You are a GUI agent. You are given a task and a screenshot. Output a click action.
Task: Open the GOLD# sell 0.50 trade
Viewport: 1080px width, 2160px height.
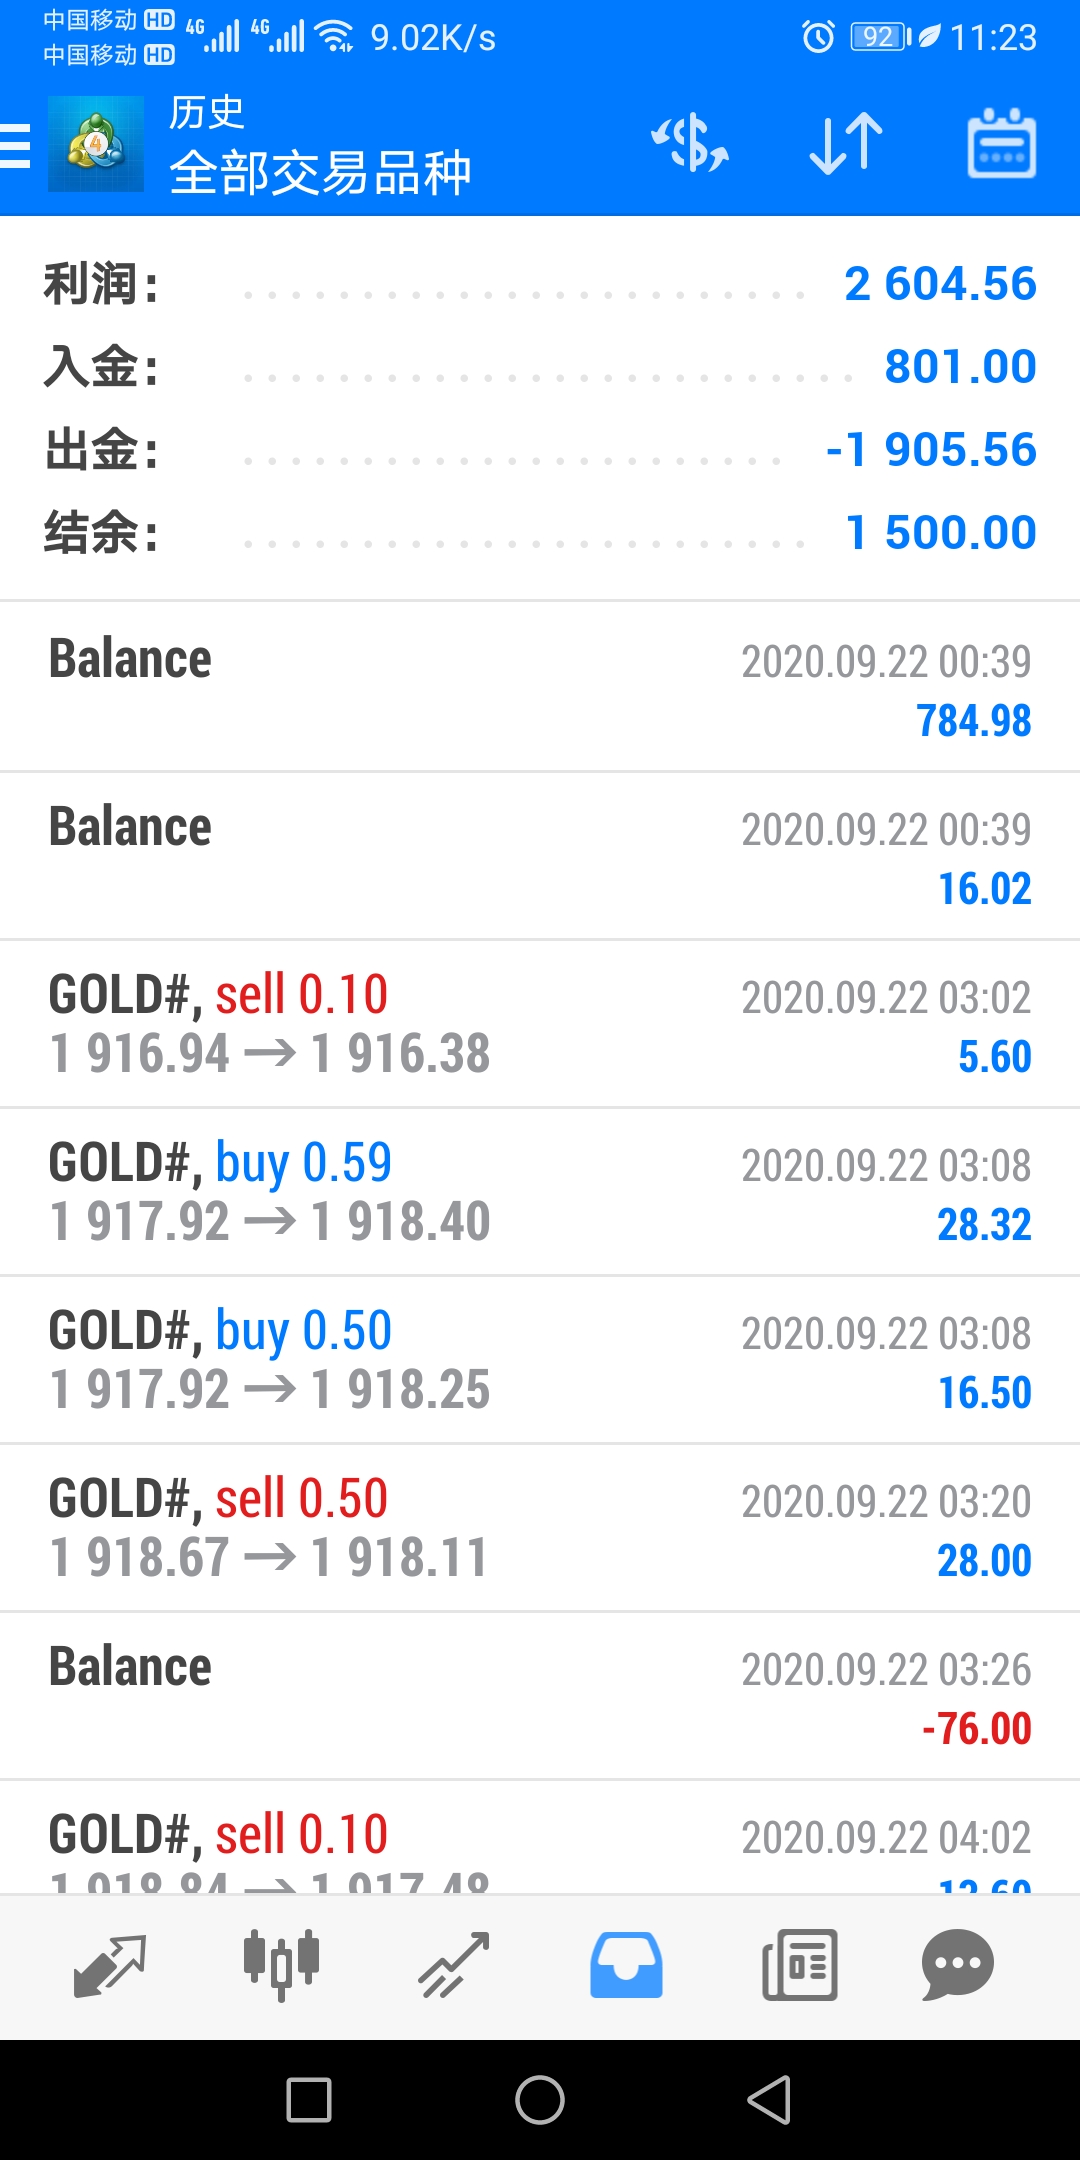point(540,1528)
